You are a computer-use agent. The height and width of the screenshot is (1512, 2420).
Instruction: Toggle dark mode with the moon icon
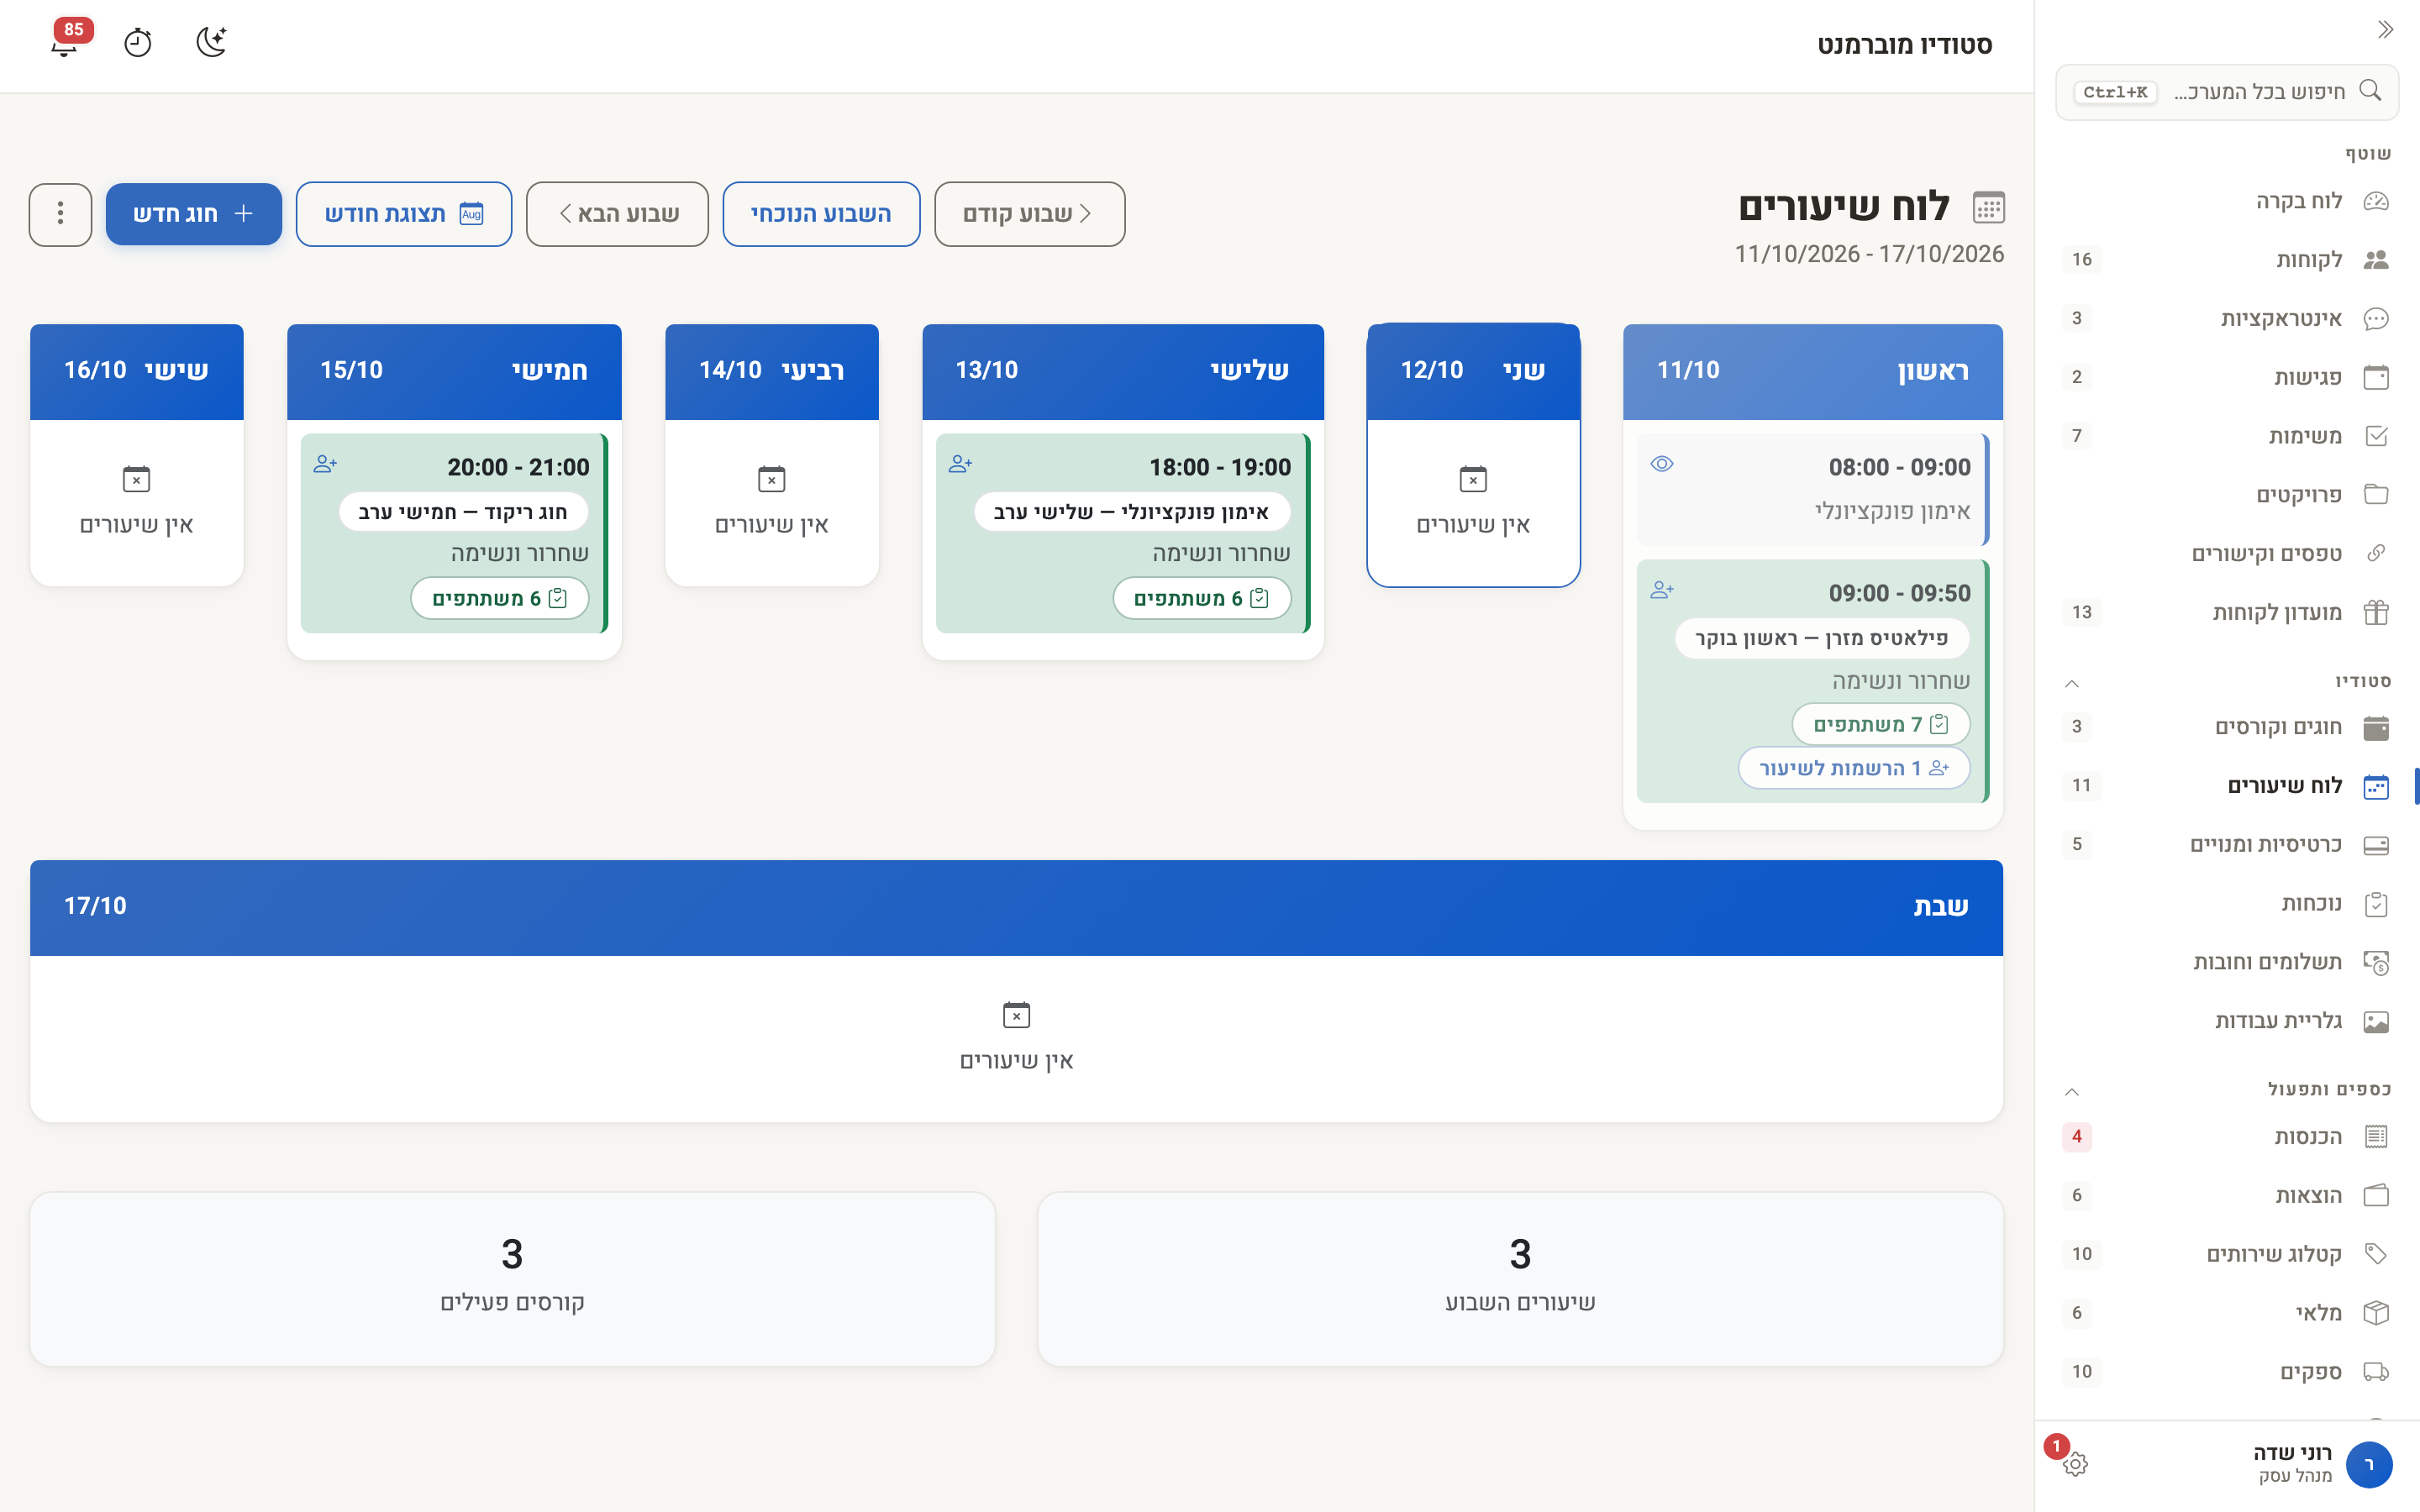click(211, 42)
